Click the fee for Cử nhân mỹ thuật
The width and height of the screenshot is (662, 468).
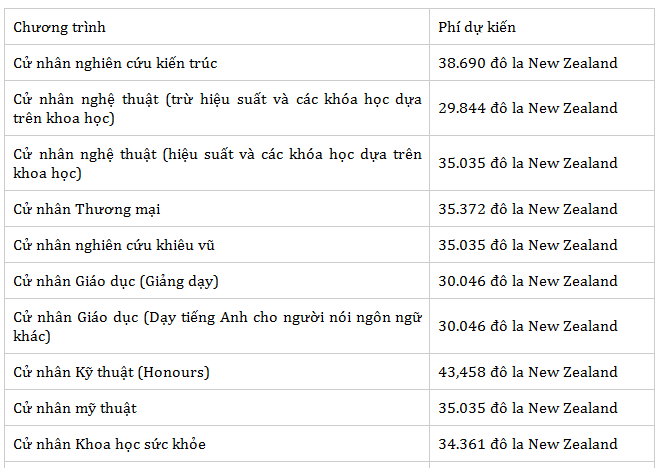tap(527, 408)
